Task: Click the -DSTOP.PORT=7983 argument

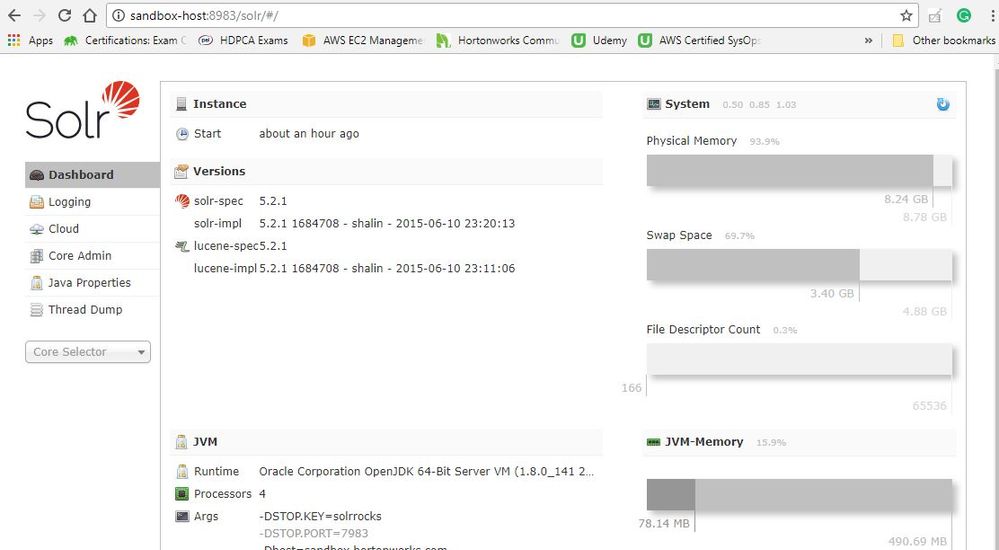Action: (313, 533)
